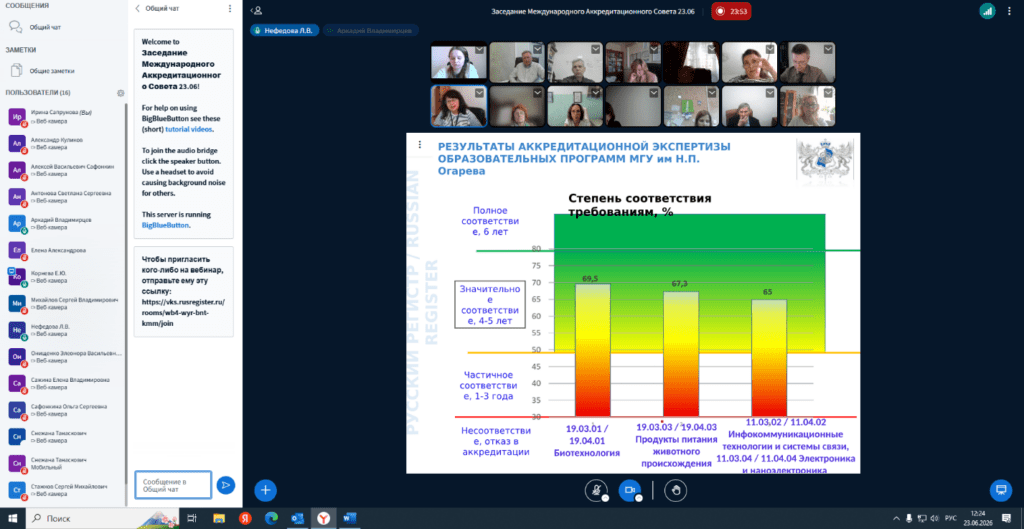The height and width of the screenshot is (529, 1024).
Task: Select user Сафонкина Ольга Сергеевна
Action: point(64,409)
